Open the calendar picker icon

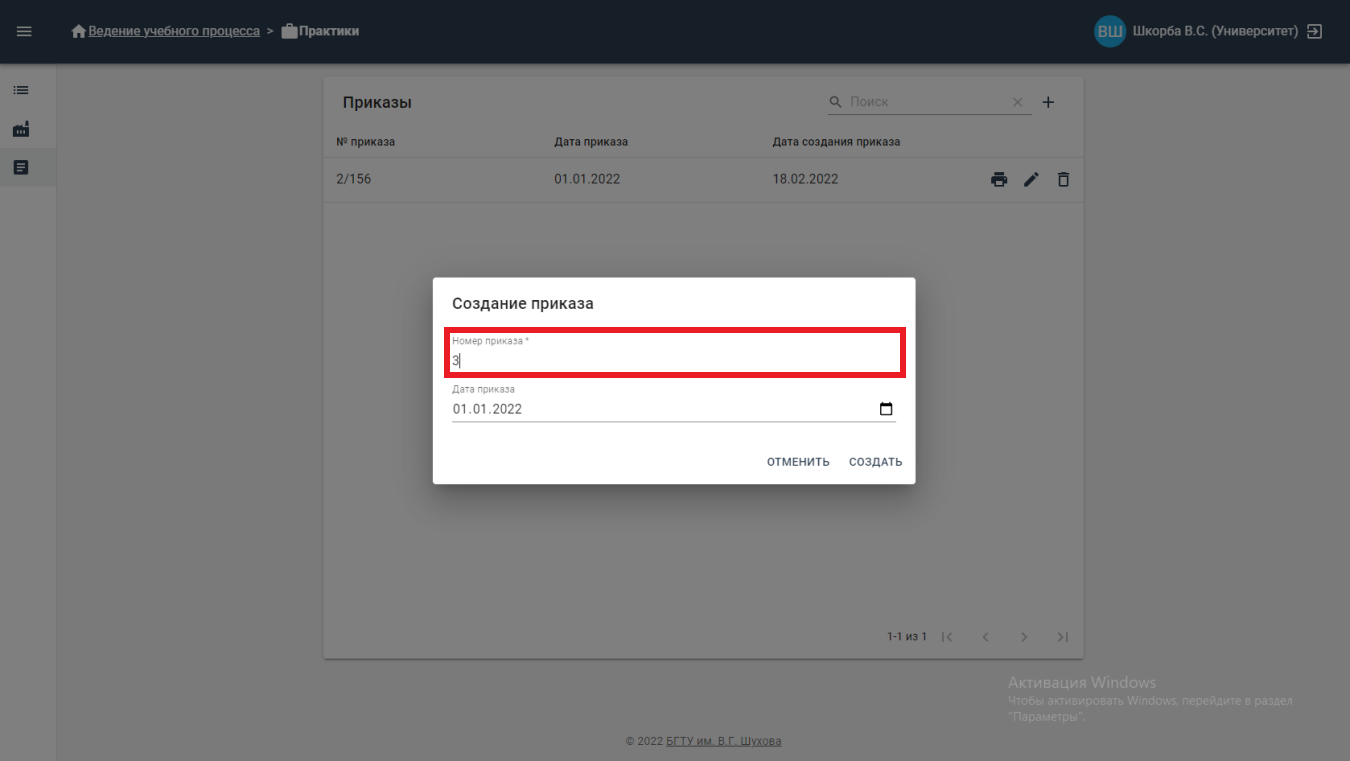coord(886,409)
